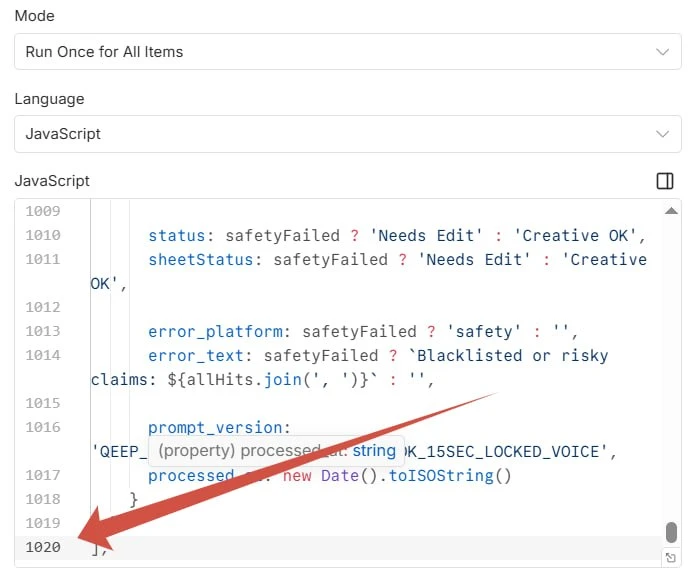Place cursor on status property line
Image resolution: width=695 pixels, height=579 pixels.
397,235
